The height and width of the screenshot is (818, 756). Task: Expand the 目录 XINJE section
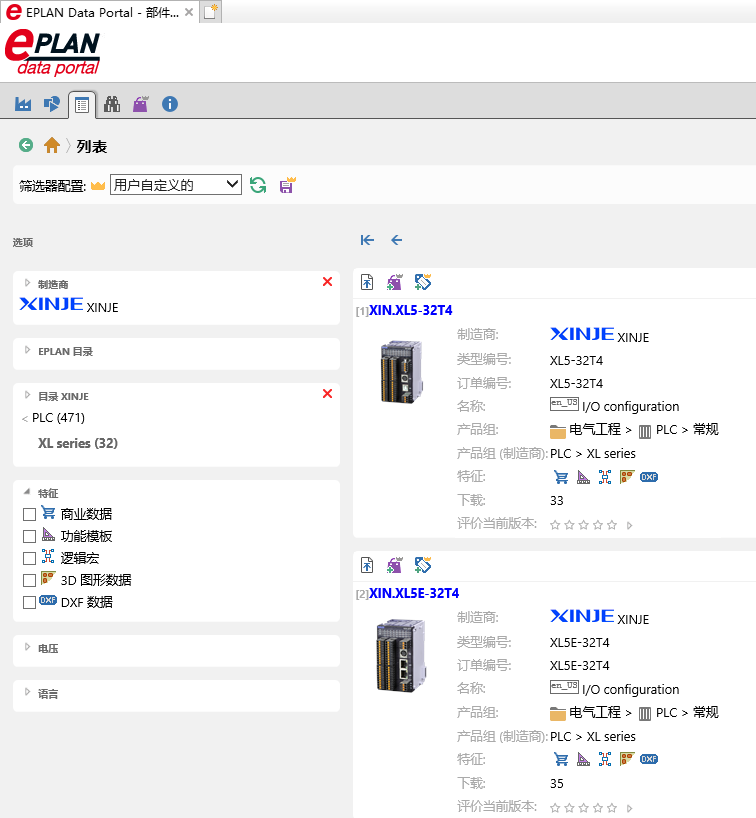pos(28,395)
